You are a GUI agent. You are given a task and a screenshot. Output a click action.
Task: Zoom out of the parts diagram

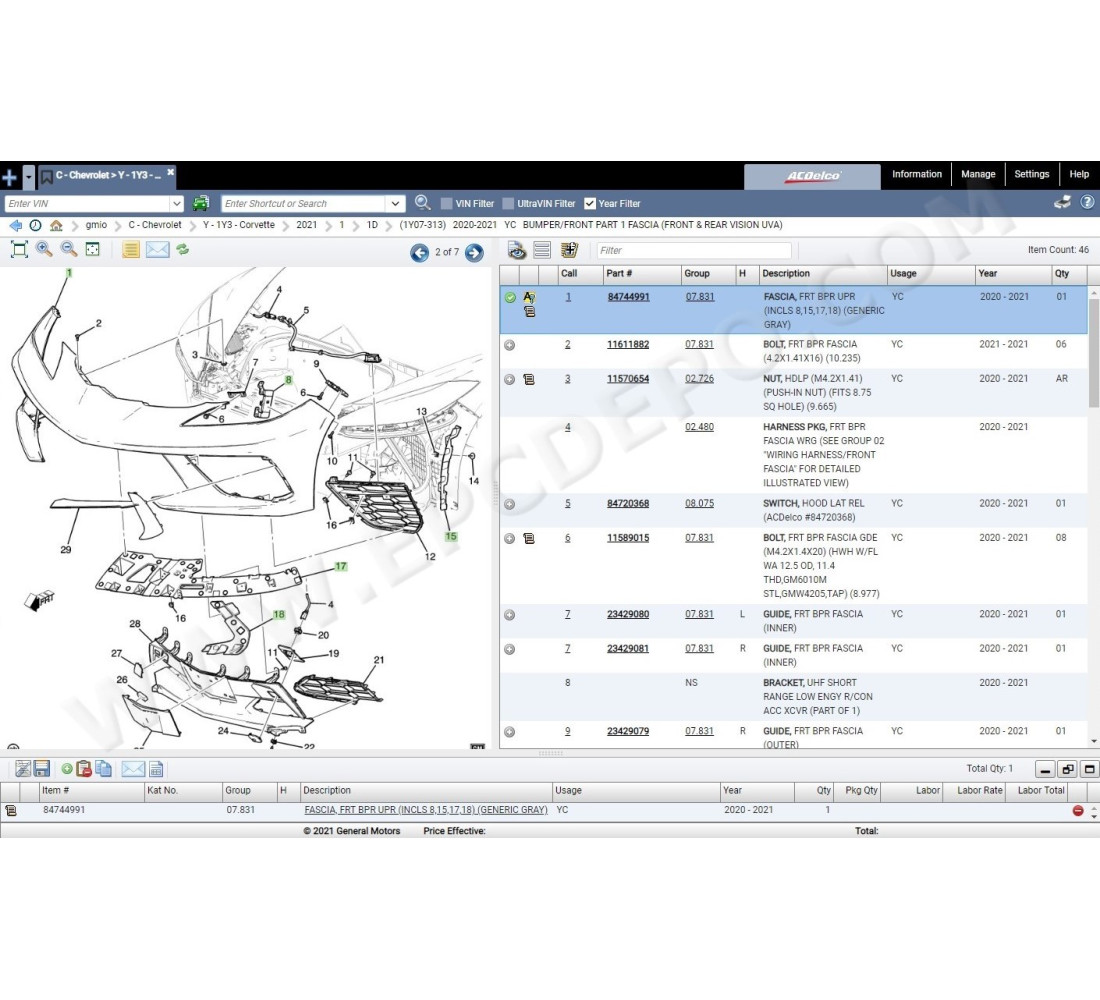(69, 250)
